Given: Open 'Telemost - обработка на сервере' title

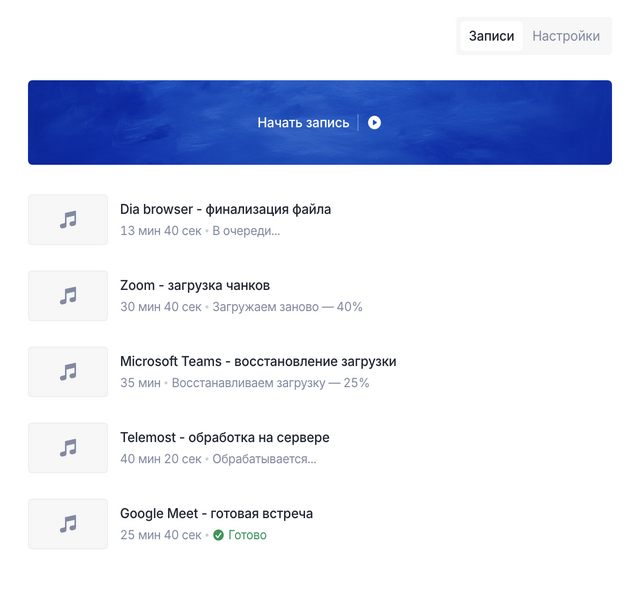Looking at the screenshot, I should coord(224,438).
